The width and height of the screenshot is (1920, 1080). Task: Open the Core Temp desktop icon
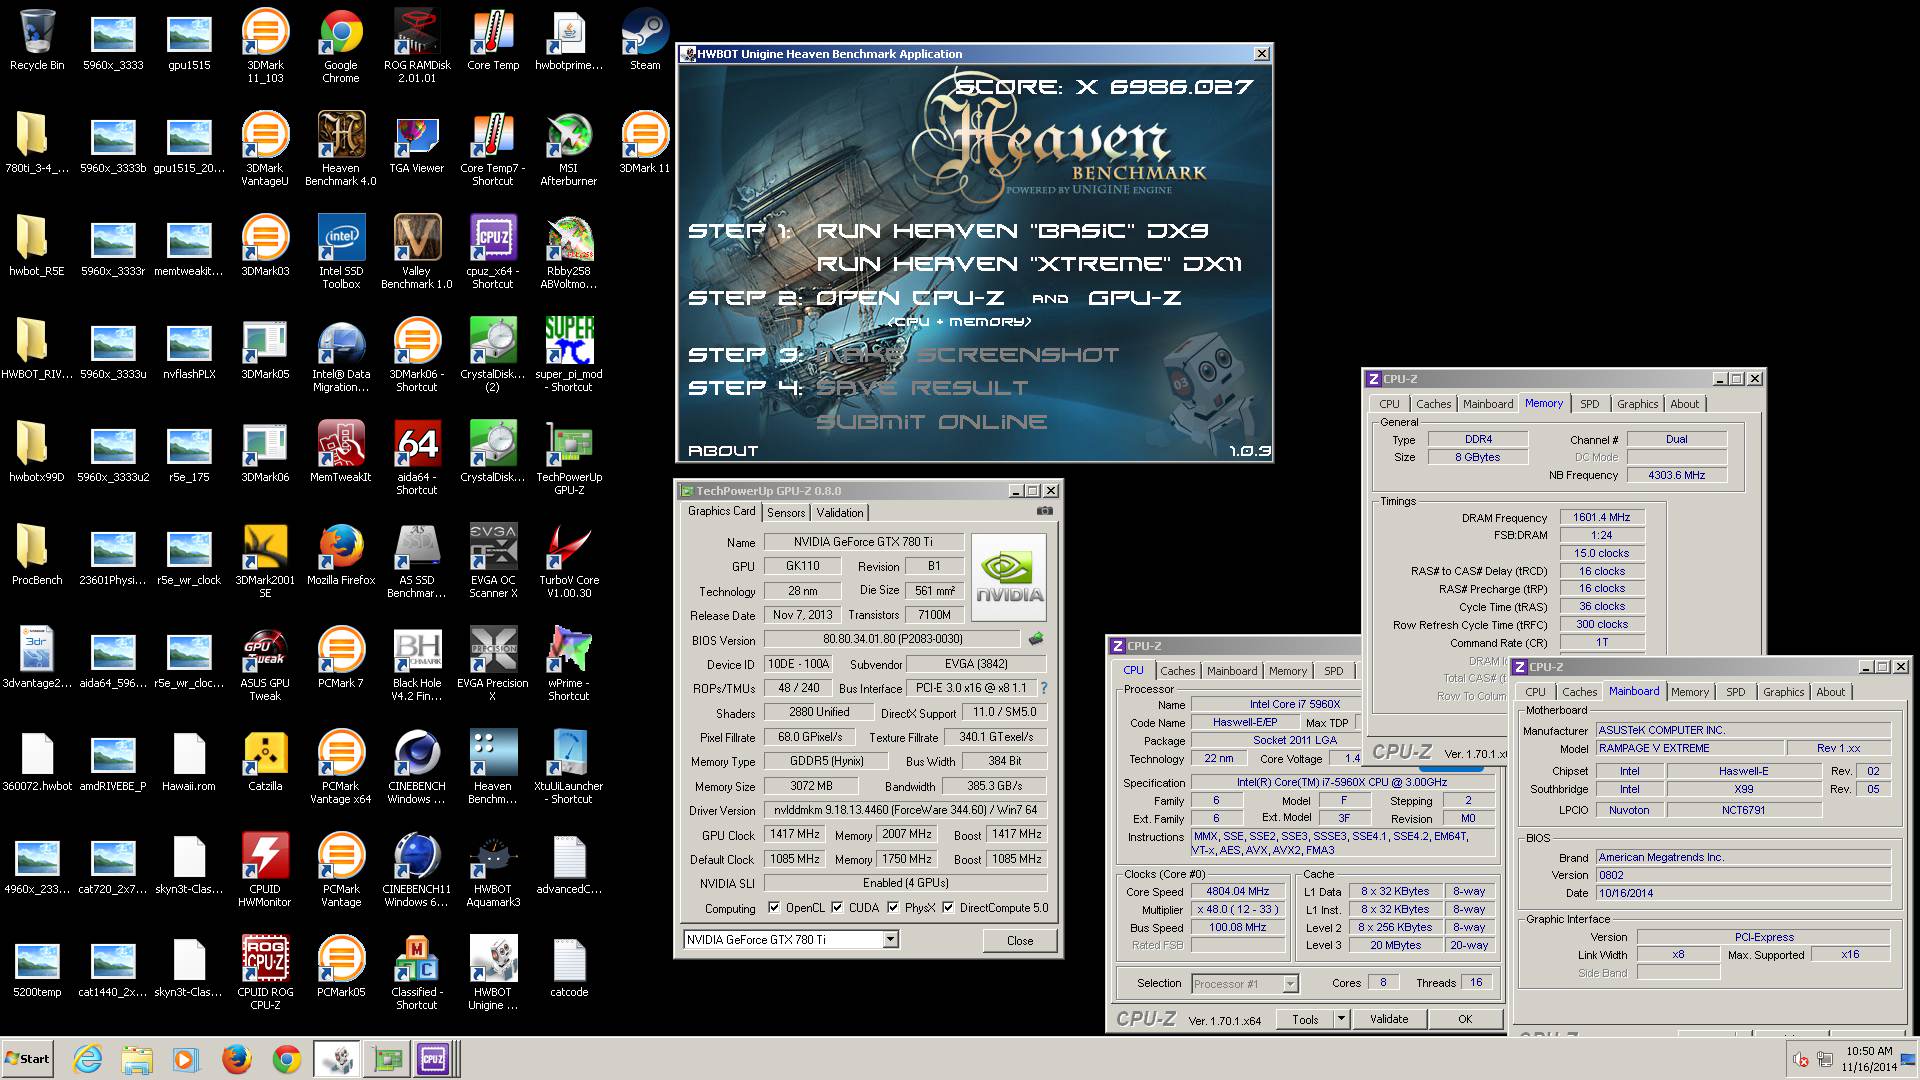(x=493, y=40)
